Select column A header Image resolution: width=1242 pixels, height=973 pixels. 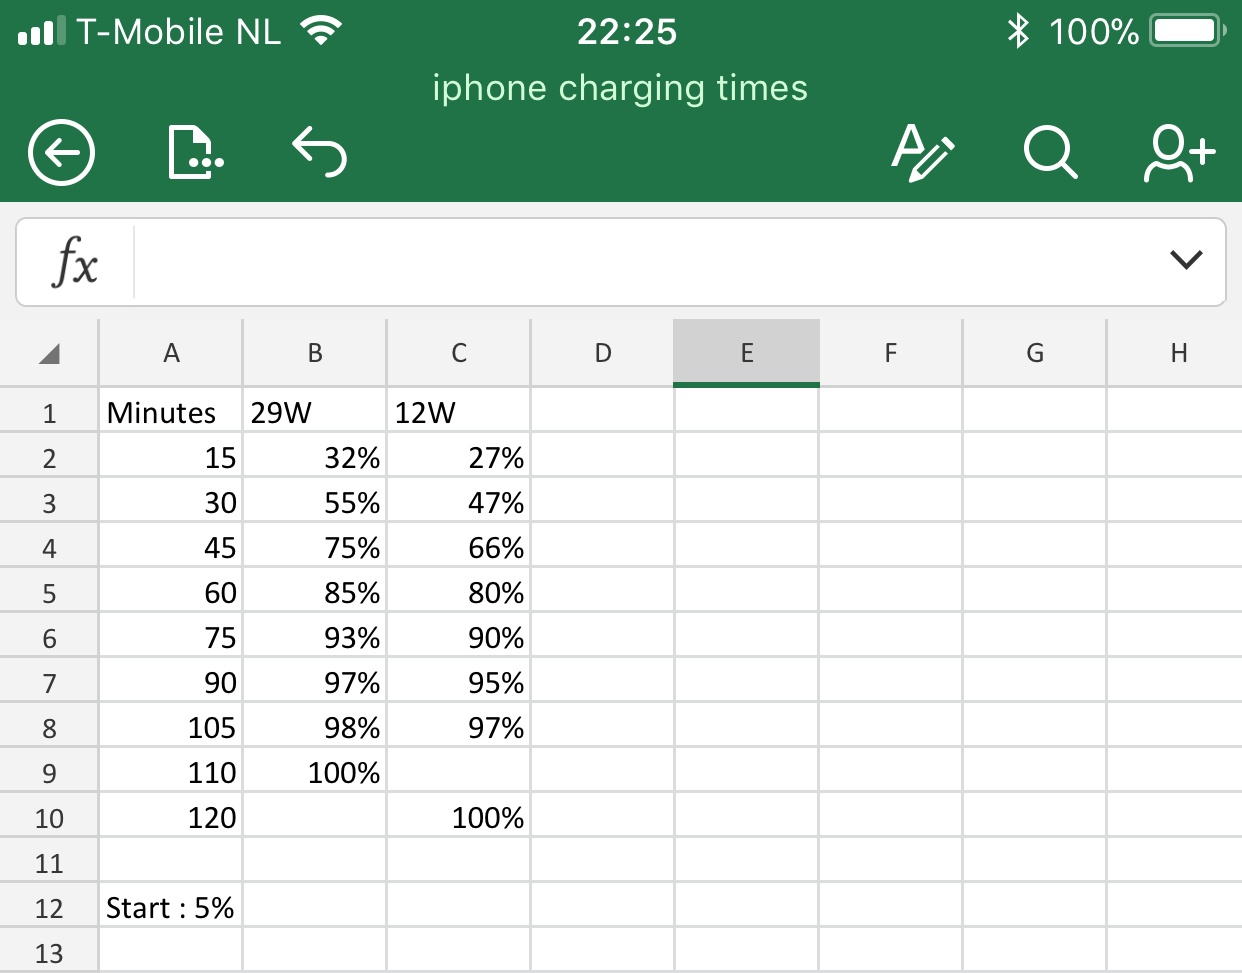pyautogui.click(x=171, y=353)
